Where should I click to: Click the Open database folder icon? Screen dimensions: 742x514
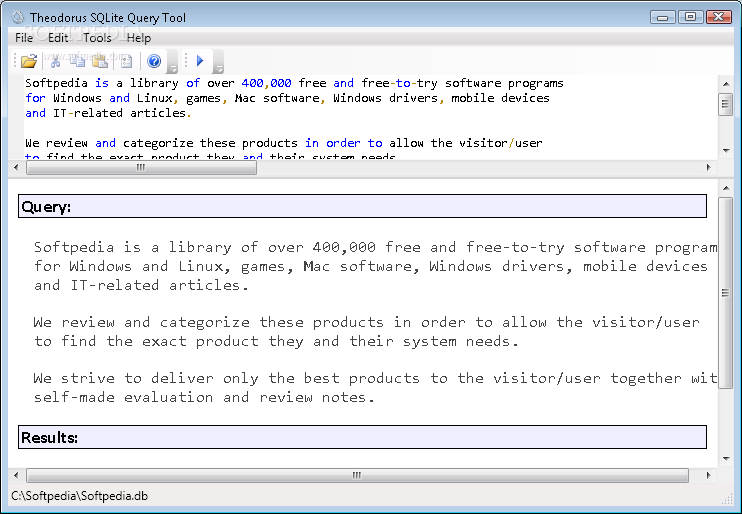click(x=29, y=61)
